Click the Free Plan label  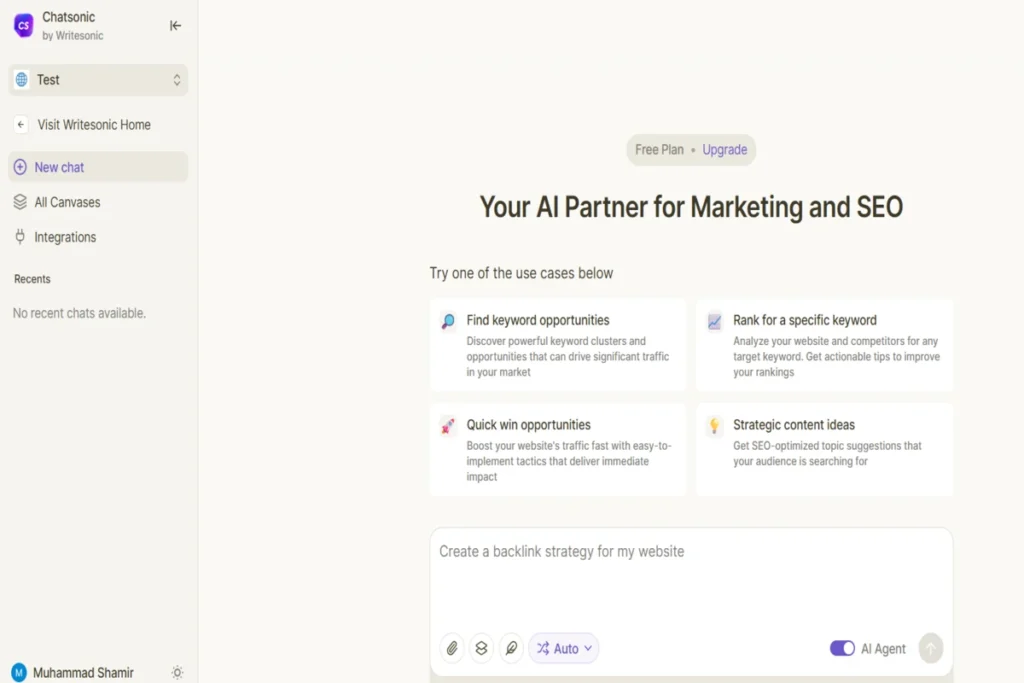click(659, 150)
